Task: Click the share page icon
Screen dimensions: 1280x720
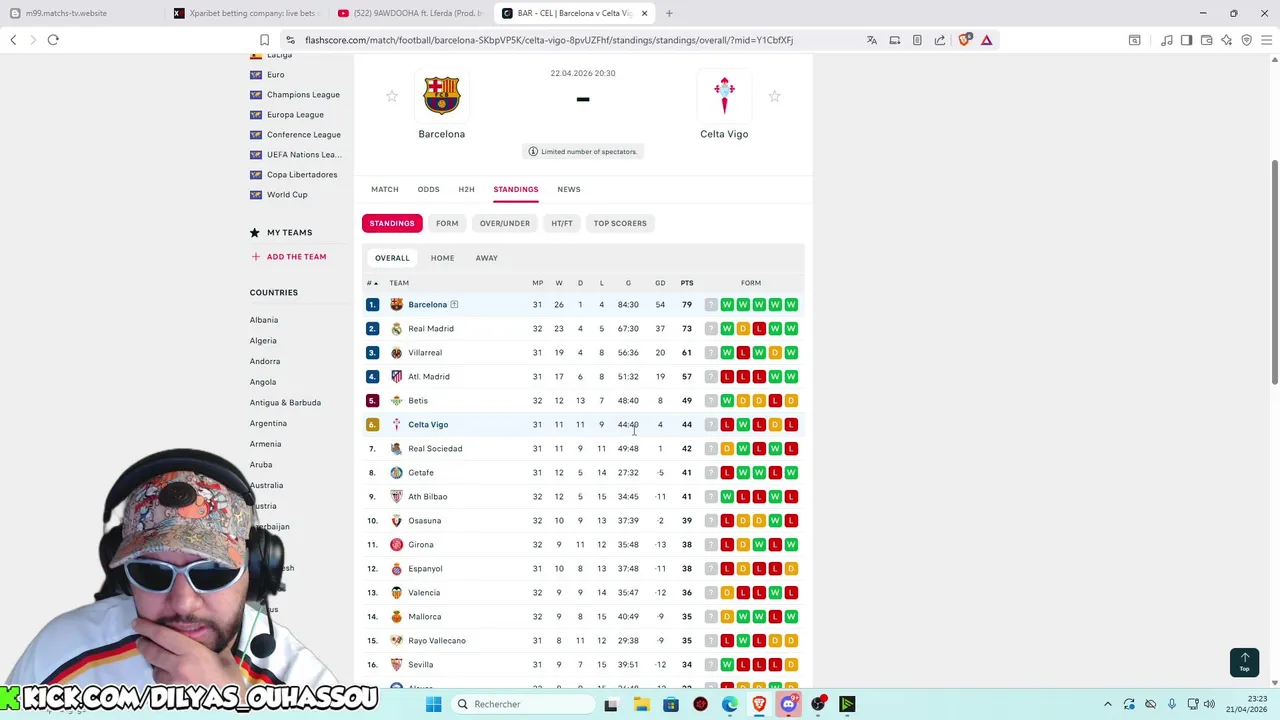Action: pos(940,40)
